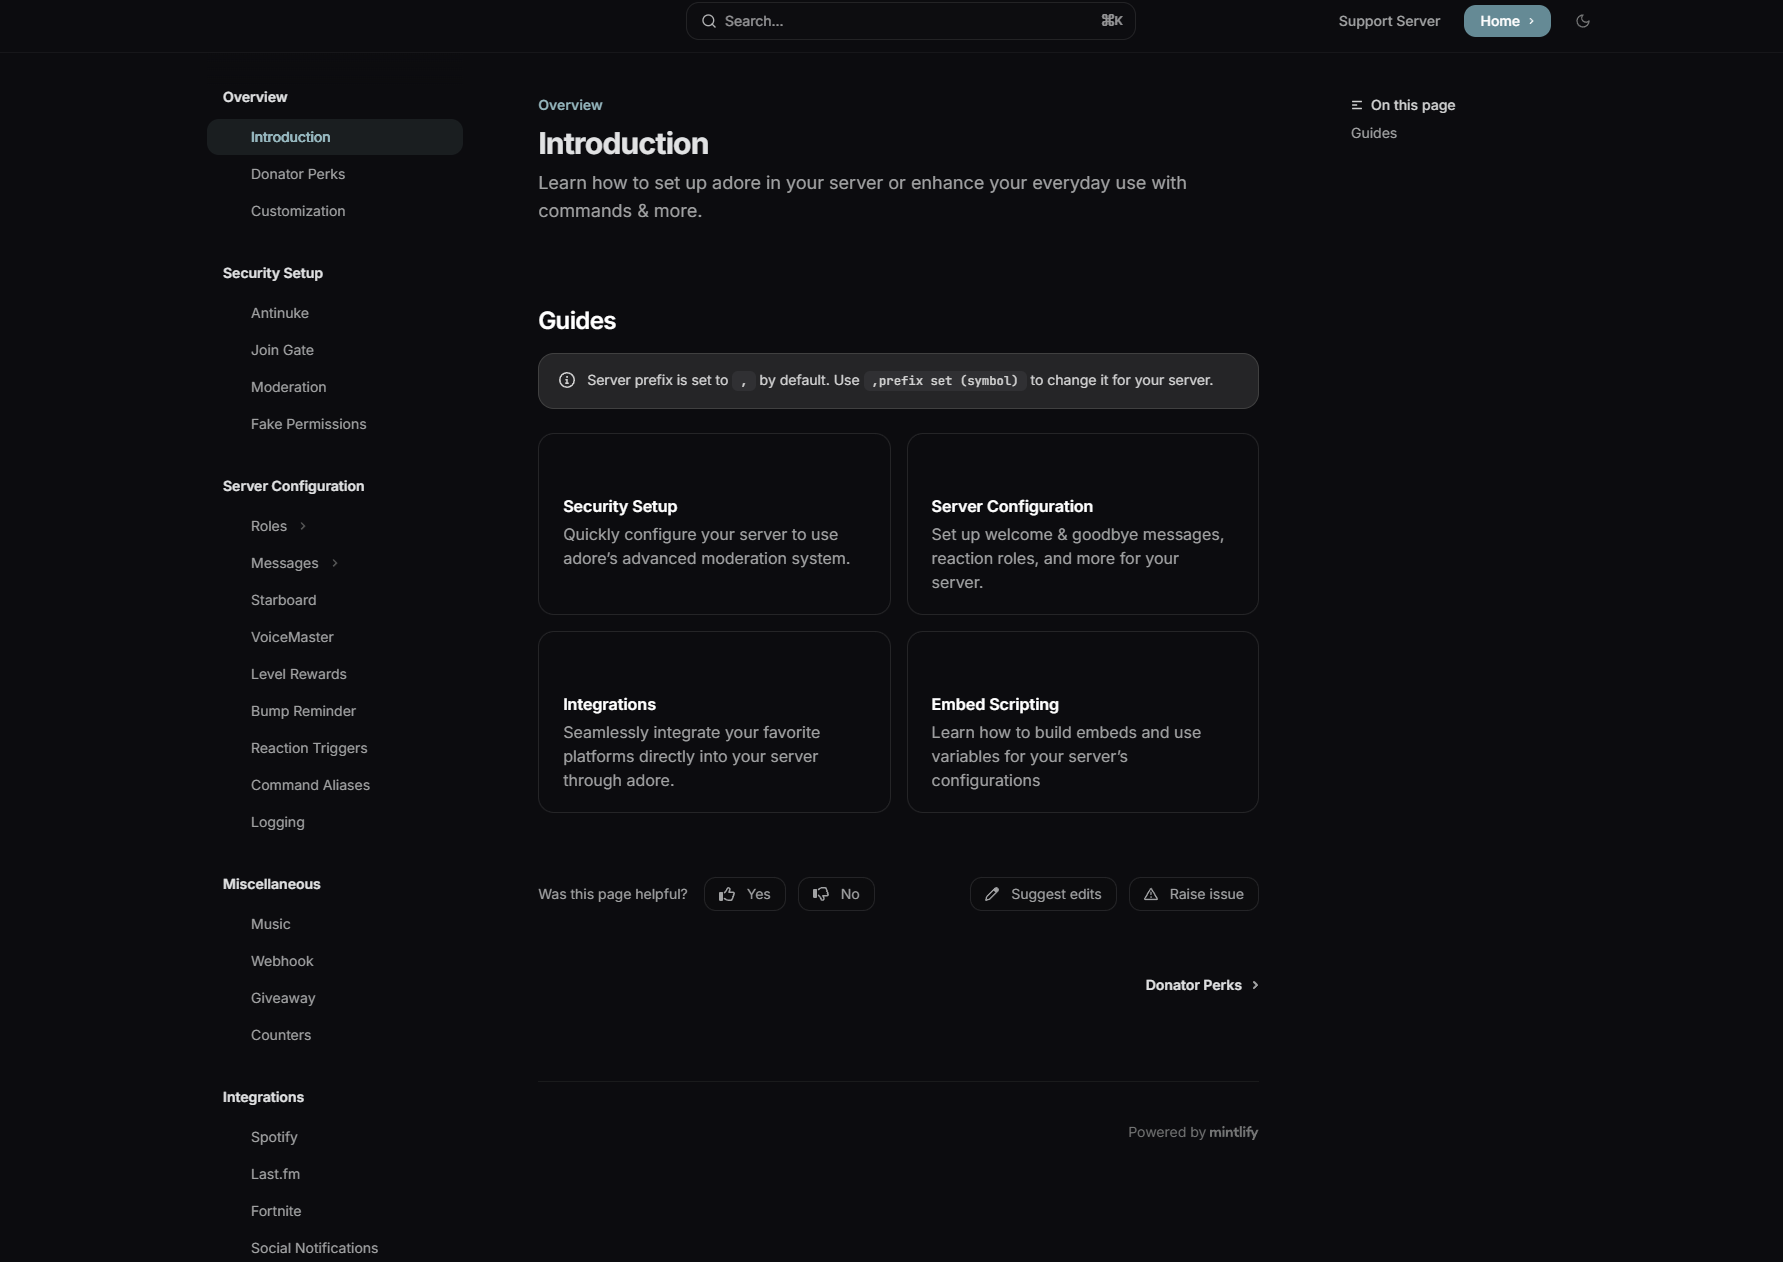Image resolution: width=1783 pixels, height=1262 pixels.
Task: Click the ',prefix set (symbol)' code text
Action: [944, 380]
